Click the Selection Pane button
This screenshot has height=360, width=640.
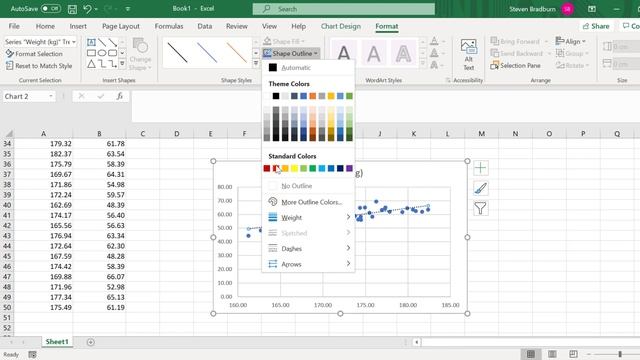tap(516, 65)
